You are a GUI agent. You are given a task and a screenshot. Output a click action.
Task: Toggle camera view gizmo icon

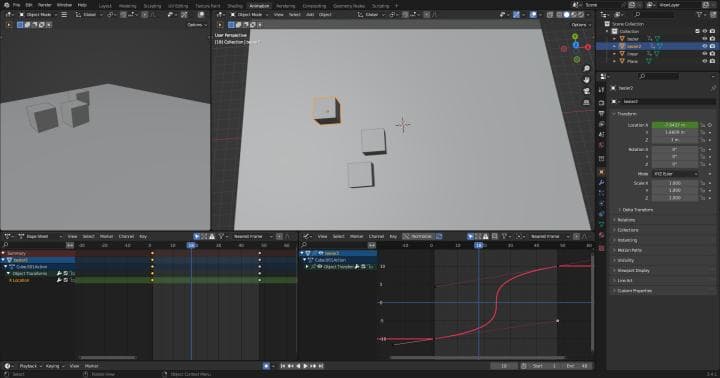point(586,91)
